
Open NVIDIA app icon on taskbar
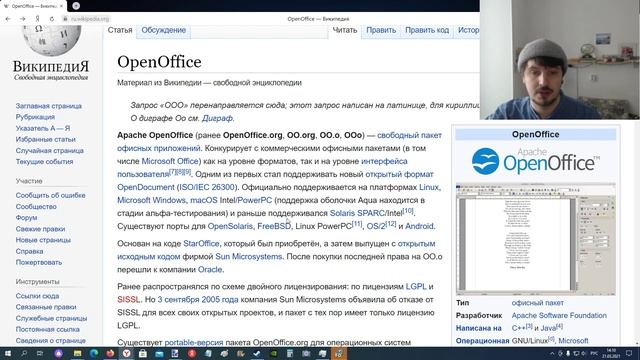click(273, 353)
